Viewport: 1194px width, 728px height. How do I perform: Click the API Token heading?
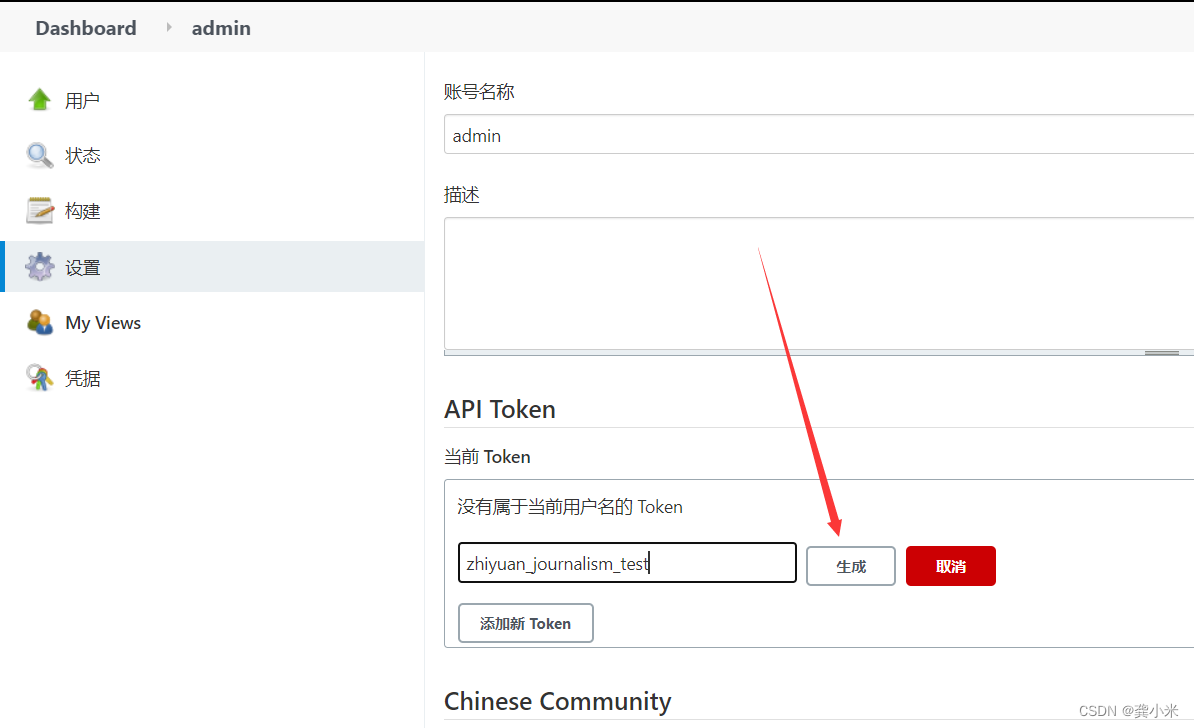point(500,410)
